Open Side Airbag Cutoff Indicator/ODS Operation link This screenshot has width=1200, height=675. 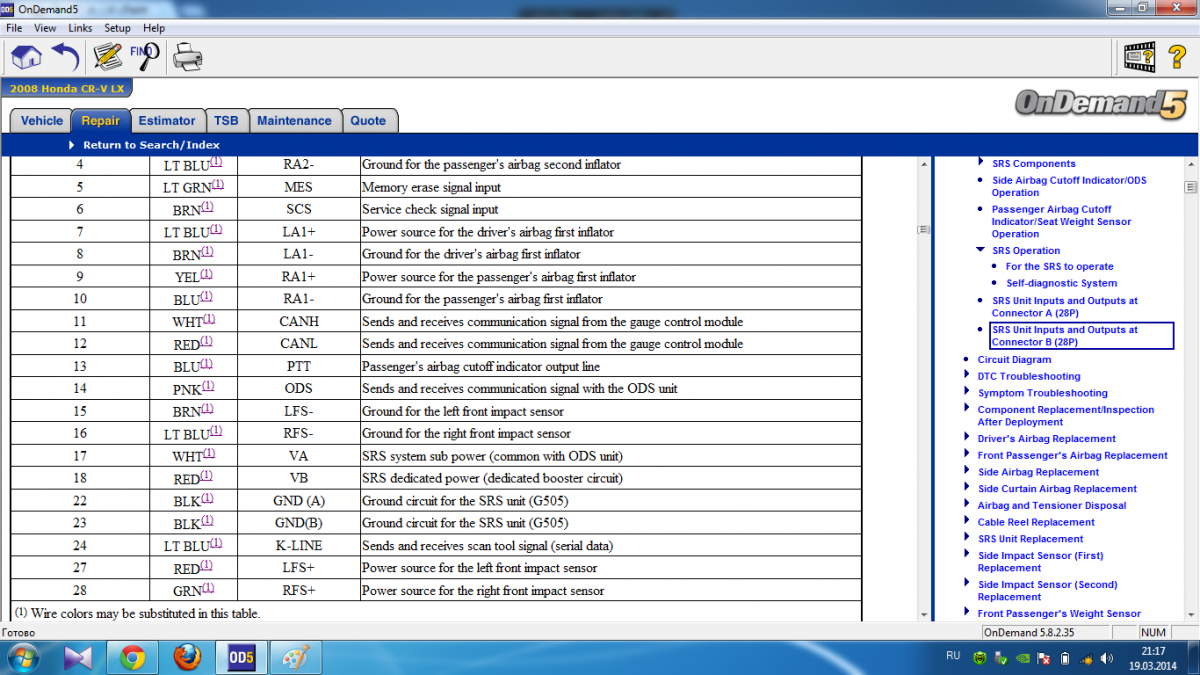coord(1069,186)
